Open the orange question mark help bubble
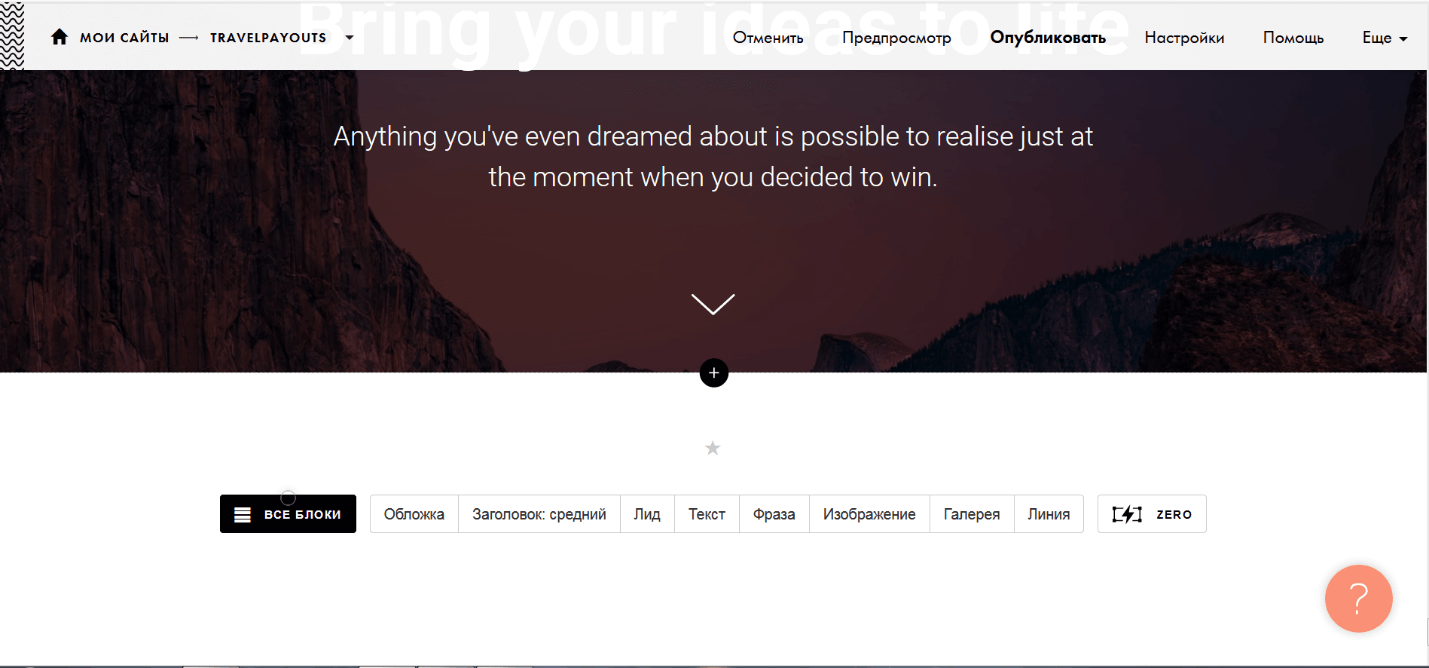The height and width of the screenshot is (668, 1429). (x=1358, y=599)
